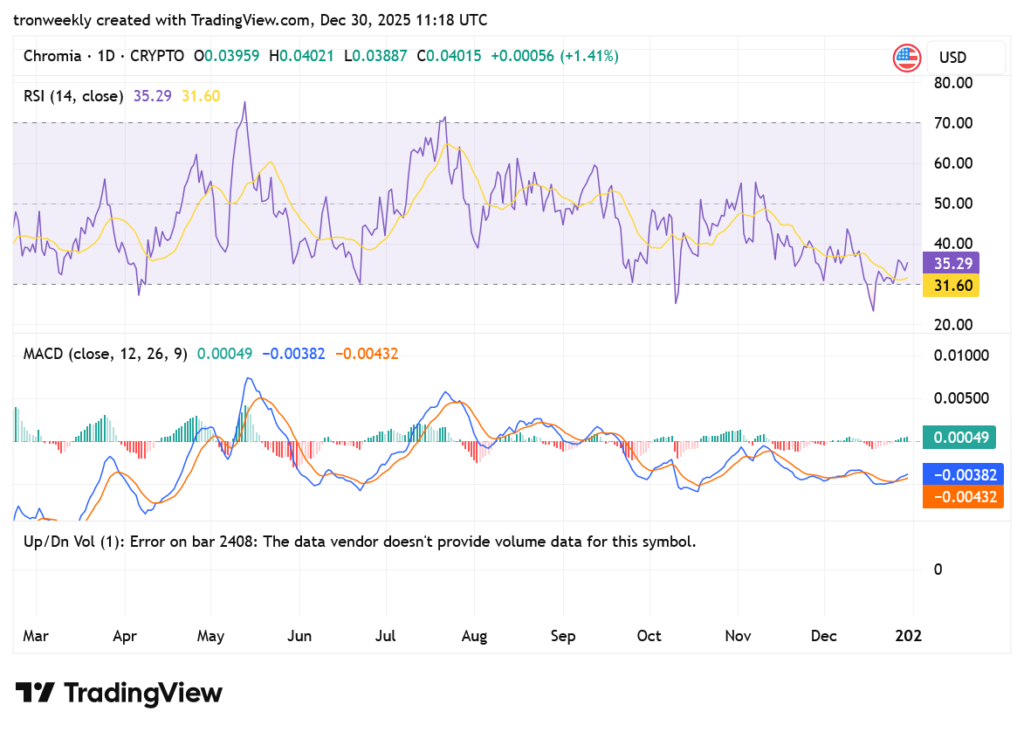Click the Dec label on time axis

[824, 636]
